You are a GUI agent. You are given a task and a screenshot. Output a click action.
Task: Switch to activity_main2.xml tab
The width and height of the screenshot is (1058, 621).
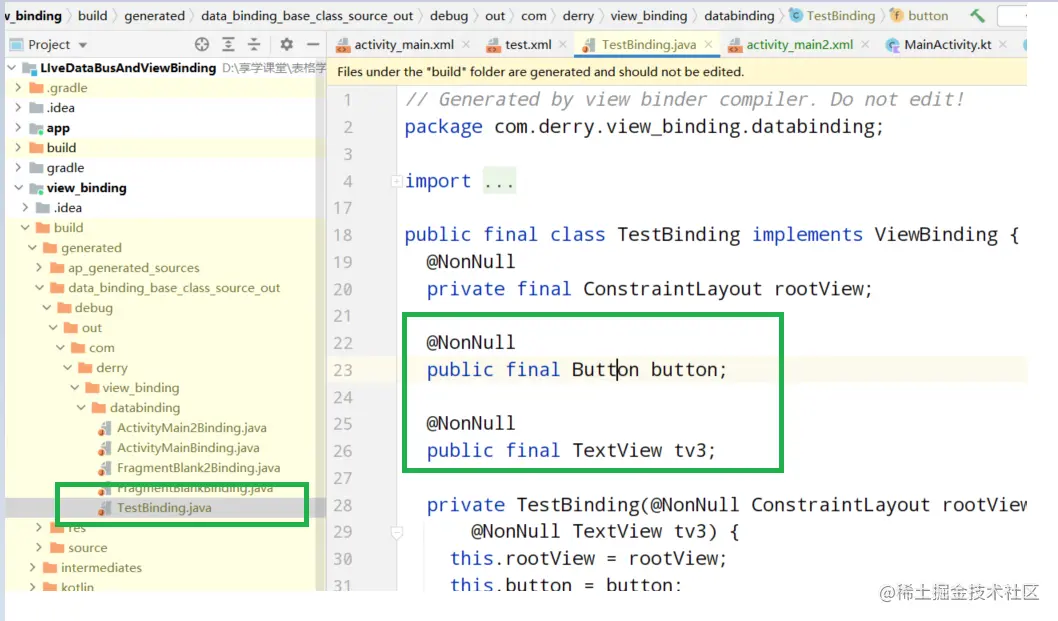tap(800, 45)
